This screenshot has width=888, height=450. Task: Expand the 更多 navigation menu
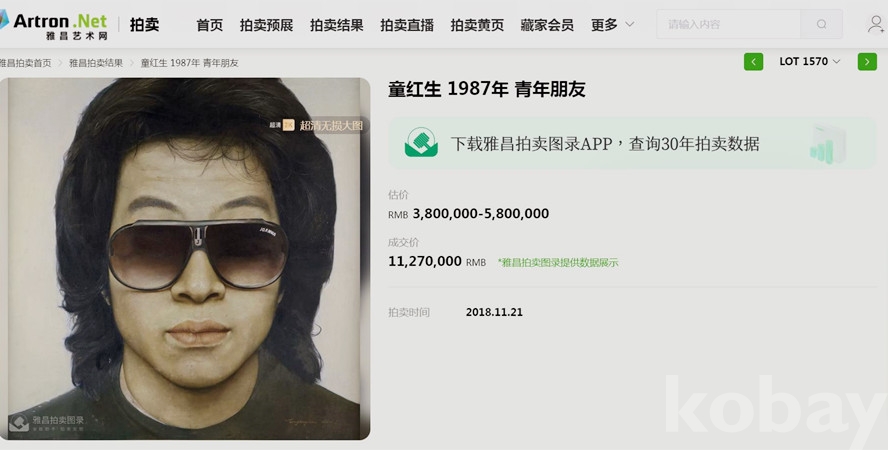[x=612, y=25]
